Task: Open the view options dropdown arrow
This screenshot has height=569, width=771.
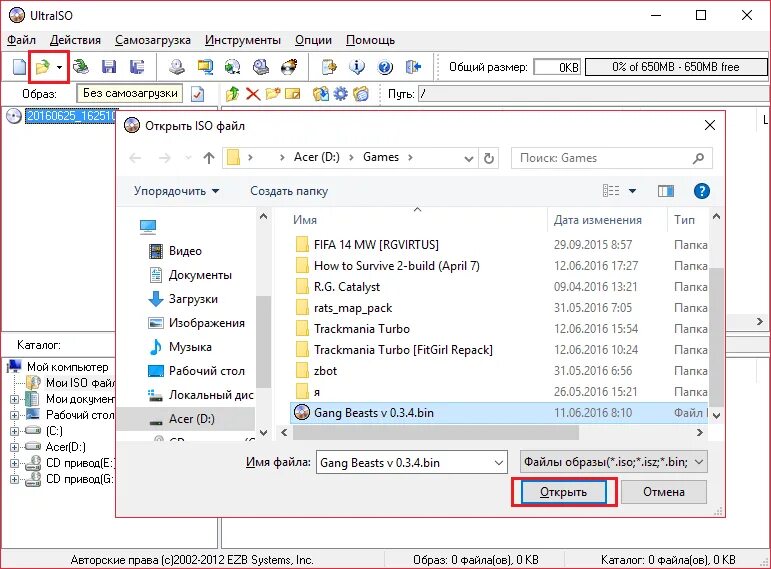Action: pyautogui.click(x=632, y=191)
